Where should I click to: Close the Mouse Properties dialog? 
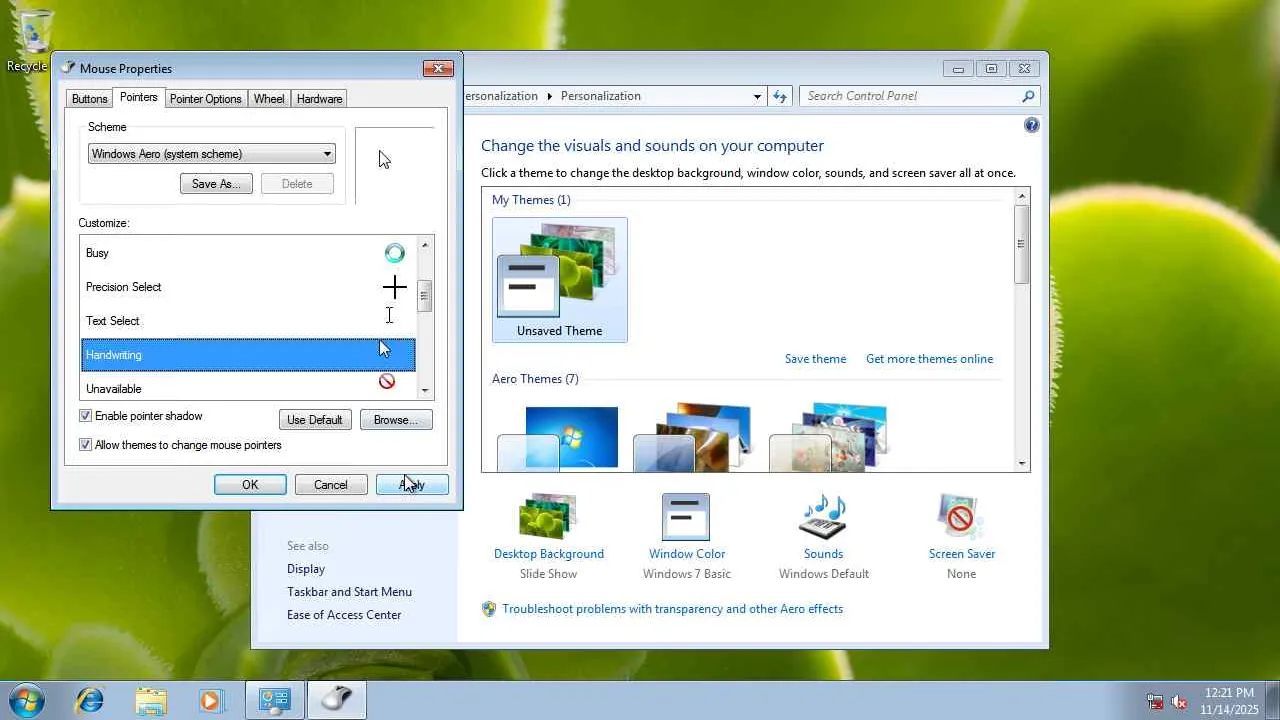tap(438, 68)
